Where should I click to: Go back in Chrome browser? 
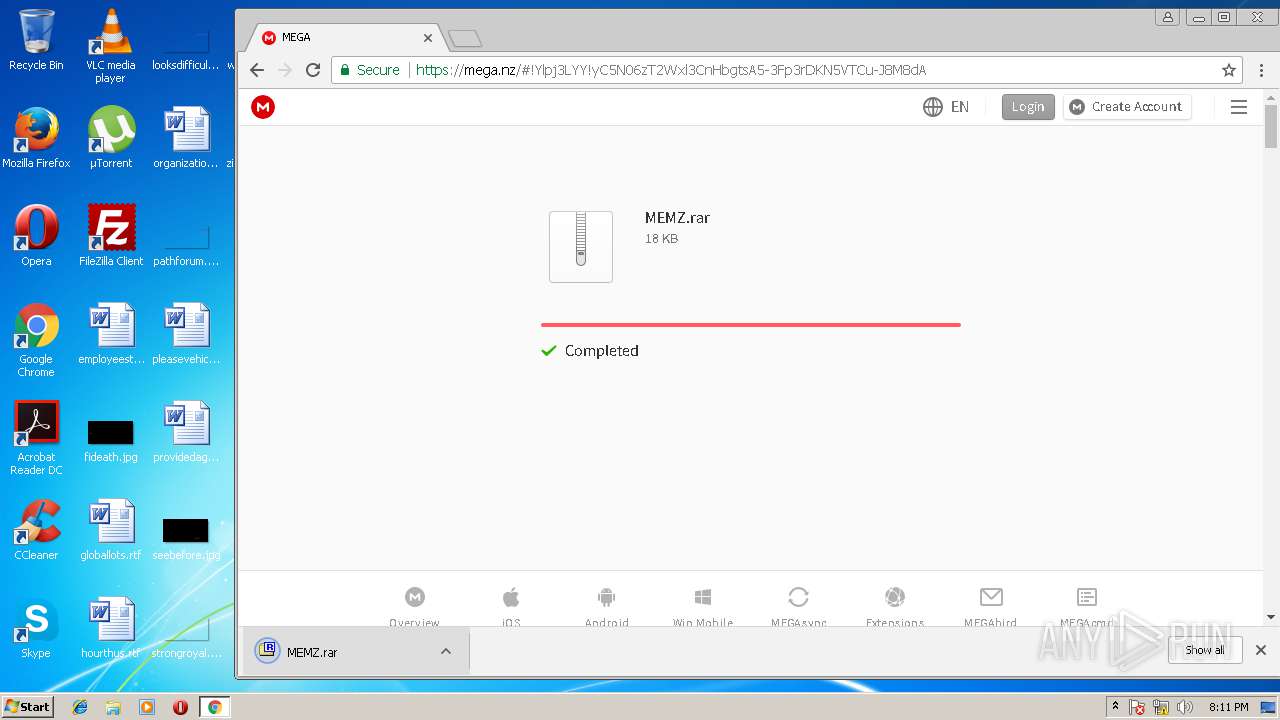(x=257, y=70)
